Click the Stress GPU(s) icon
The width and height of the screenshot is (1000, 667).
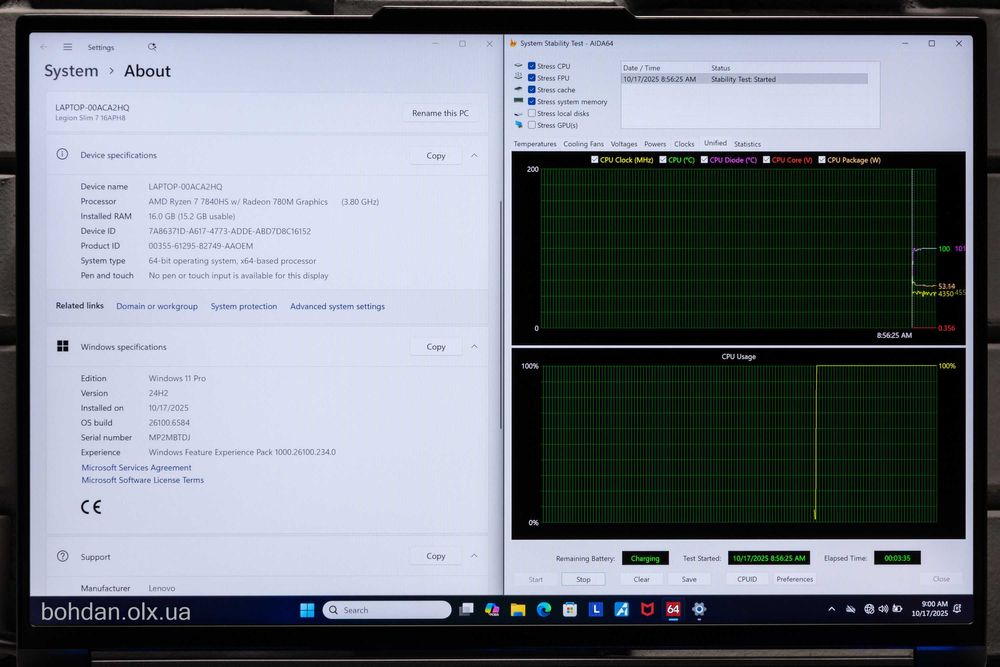pos(518,124)
